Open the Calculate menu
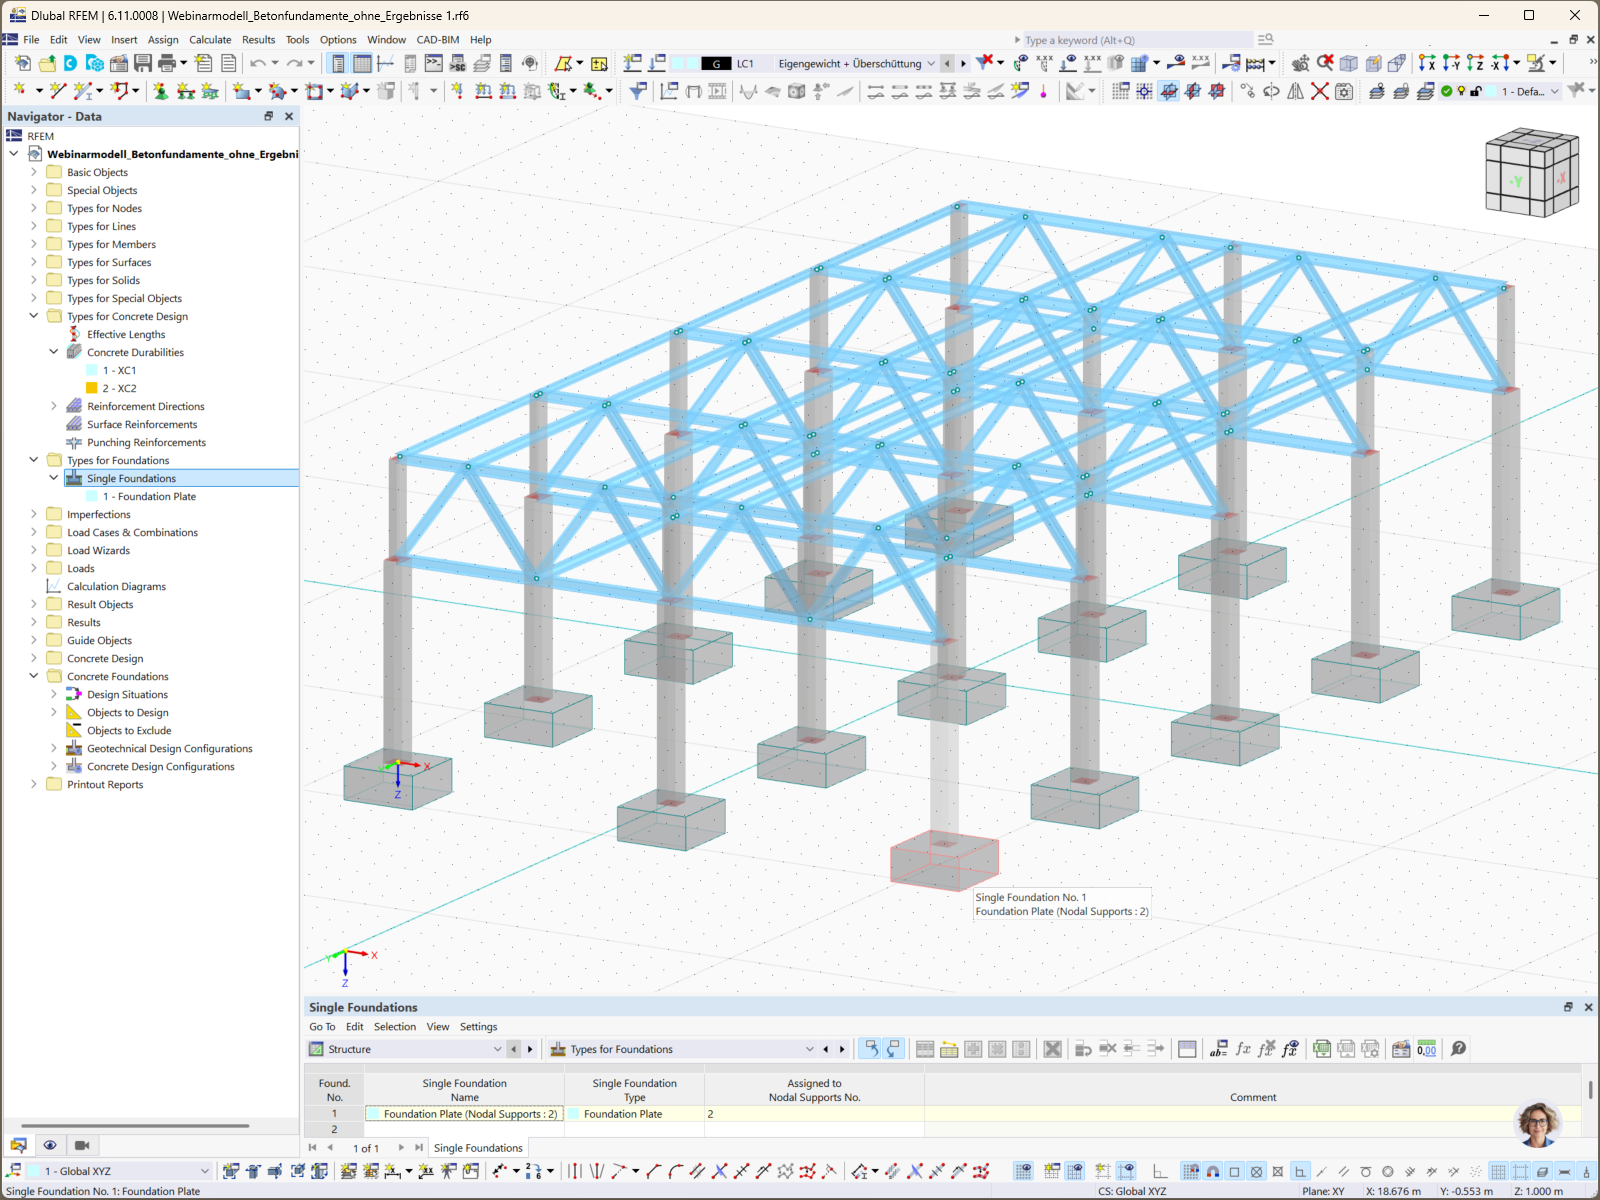Image resolution: width=1600 pixels, height=1200 pixels. (210, 40)
